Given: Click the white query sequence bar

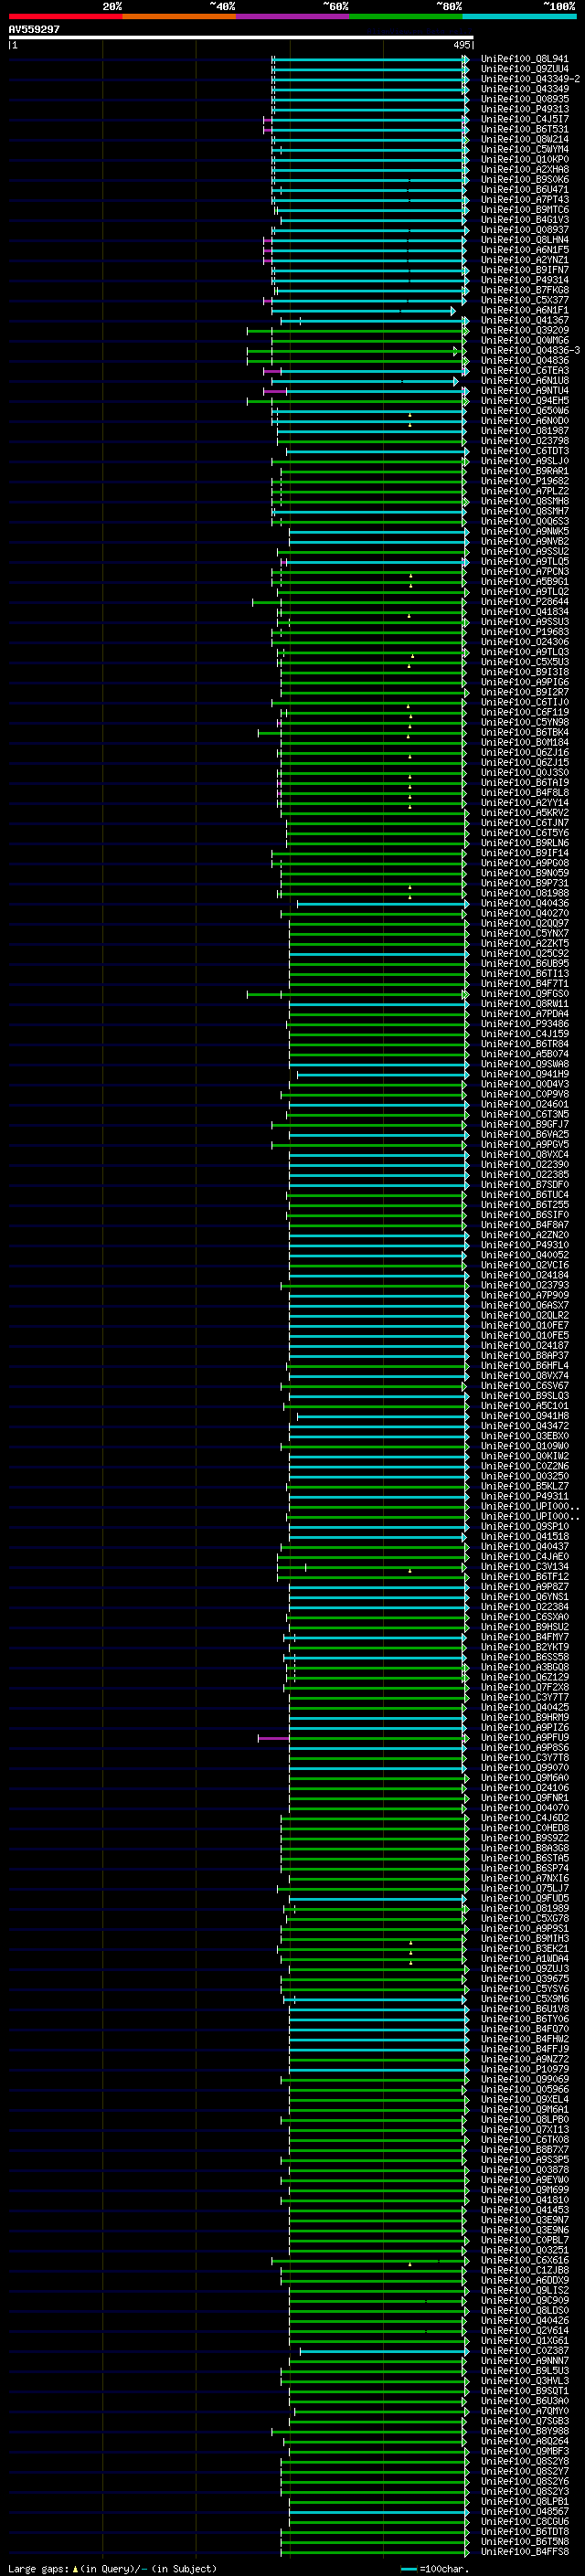Looking at the screenshot, I should point(240,38).
